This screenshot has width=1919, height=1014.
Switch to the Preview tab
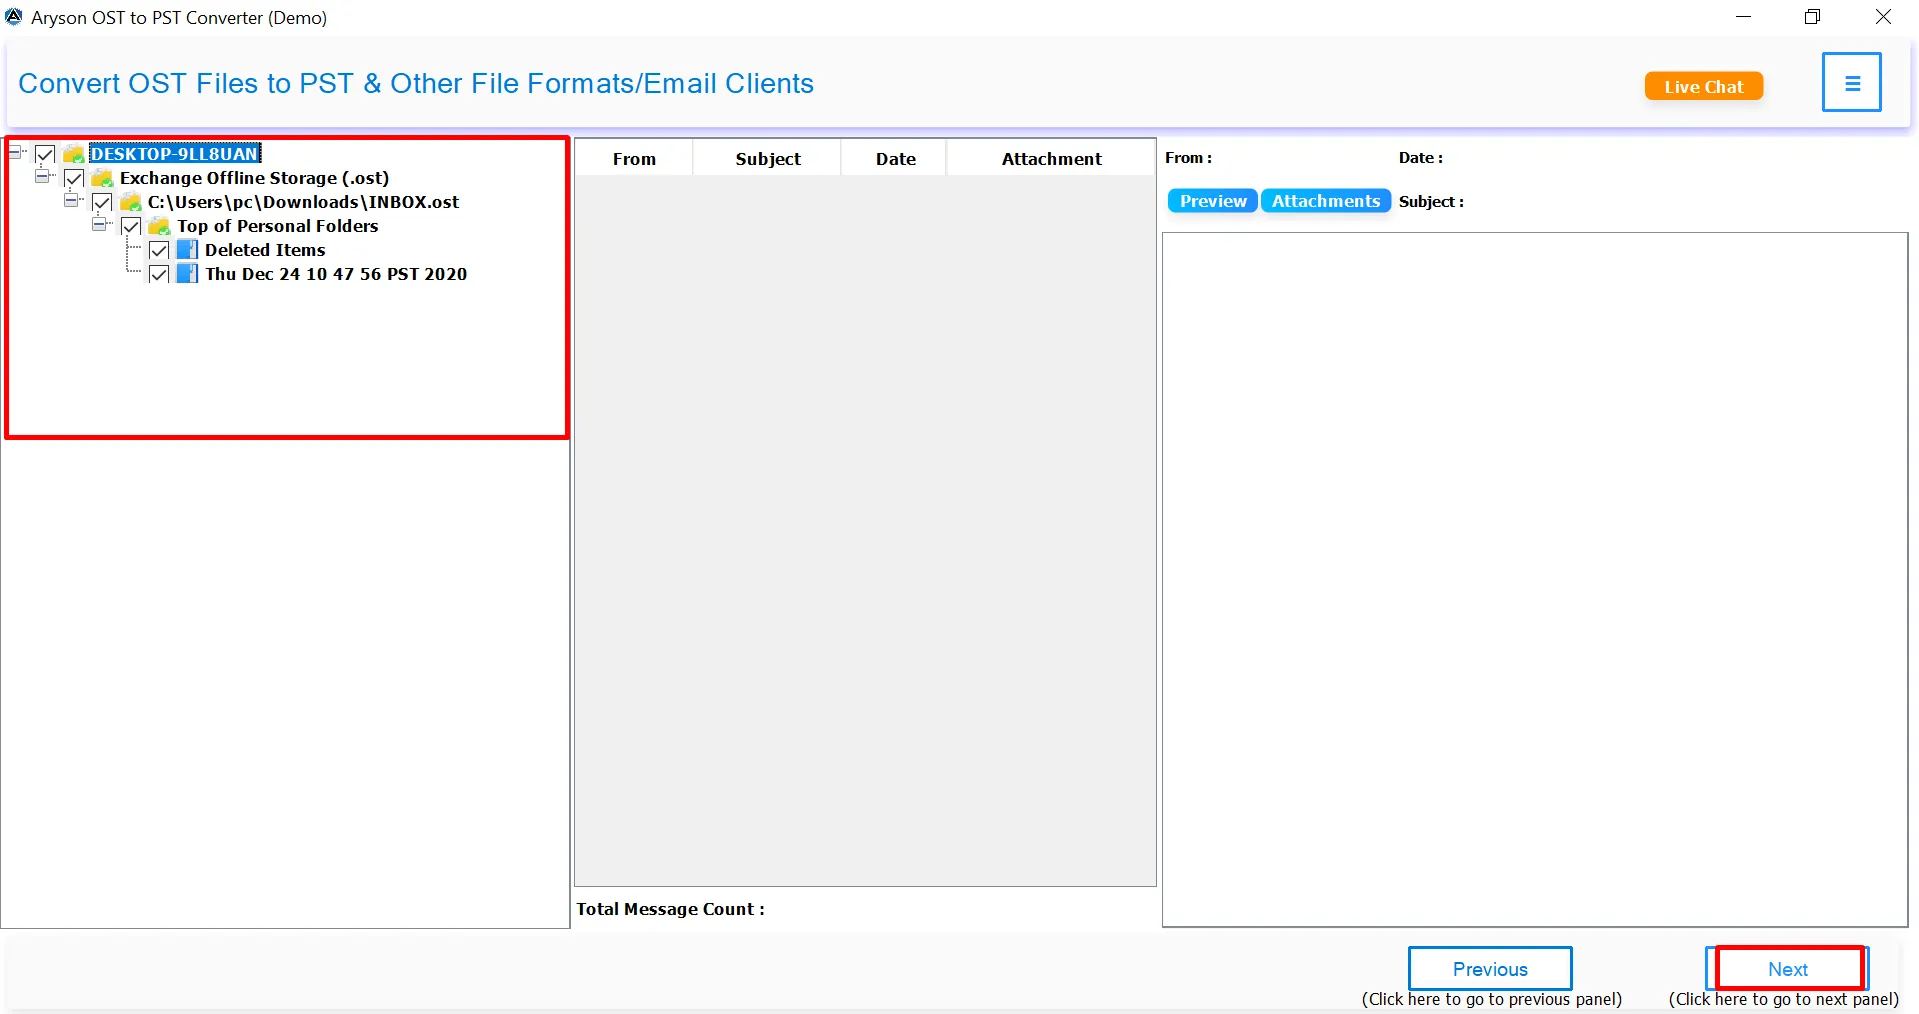point(1213,201)
